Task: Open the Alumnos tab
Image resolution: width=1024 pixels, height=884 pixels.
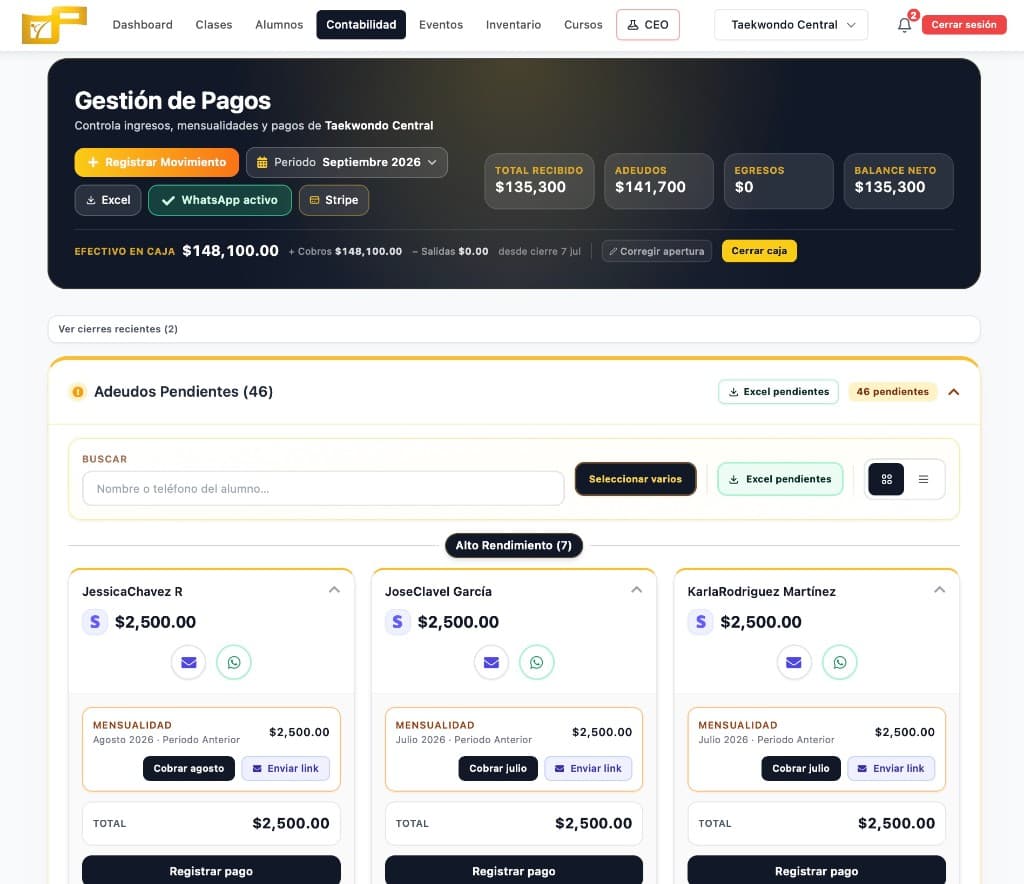Action: click(x=279, y=25)
